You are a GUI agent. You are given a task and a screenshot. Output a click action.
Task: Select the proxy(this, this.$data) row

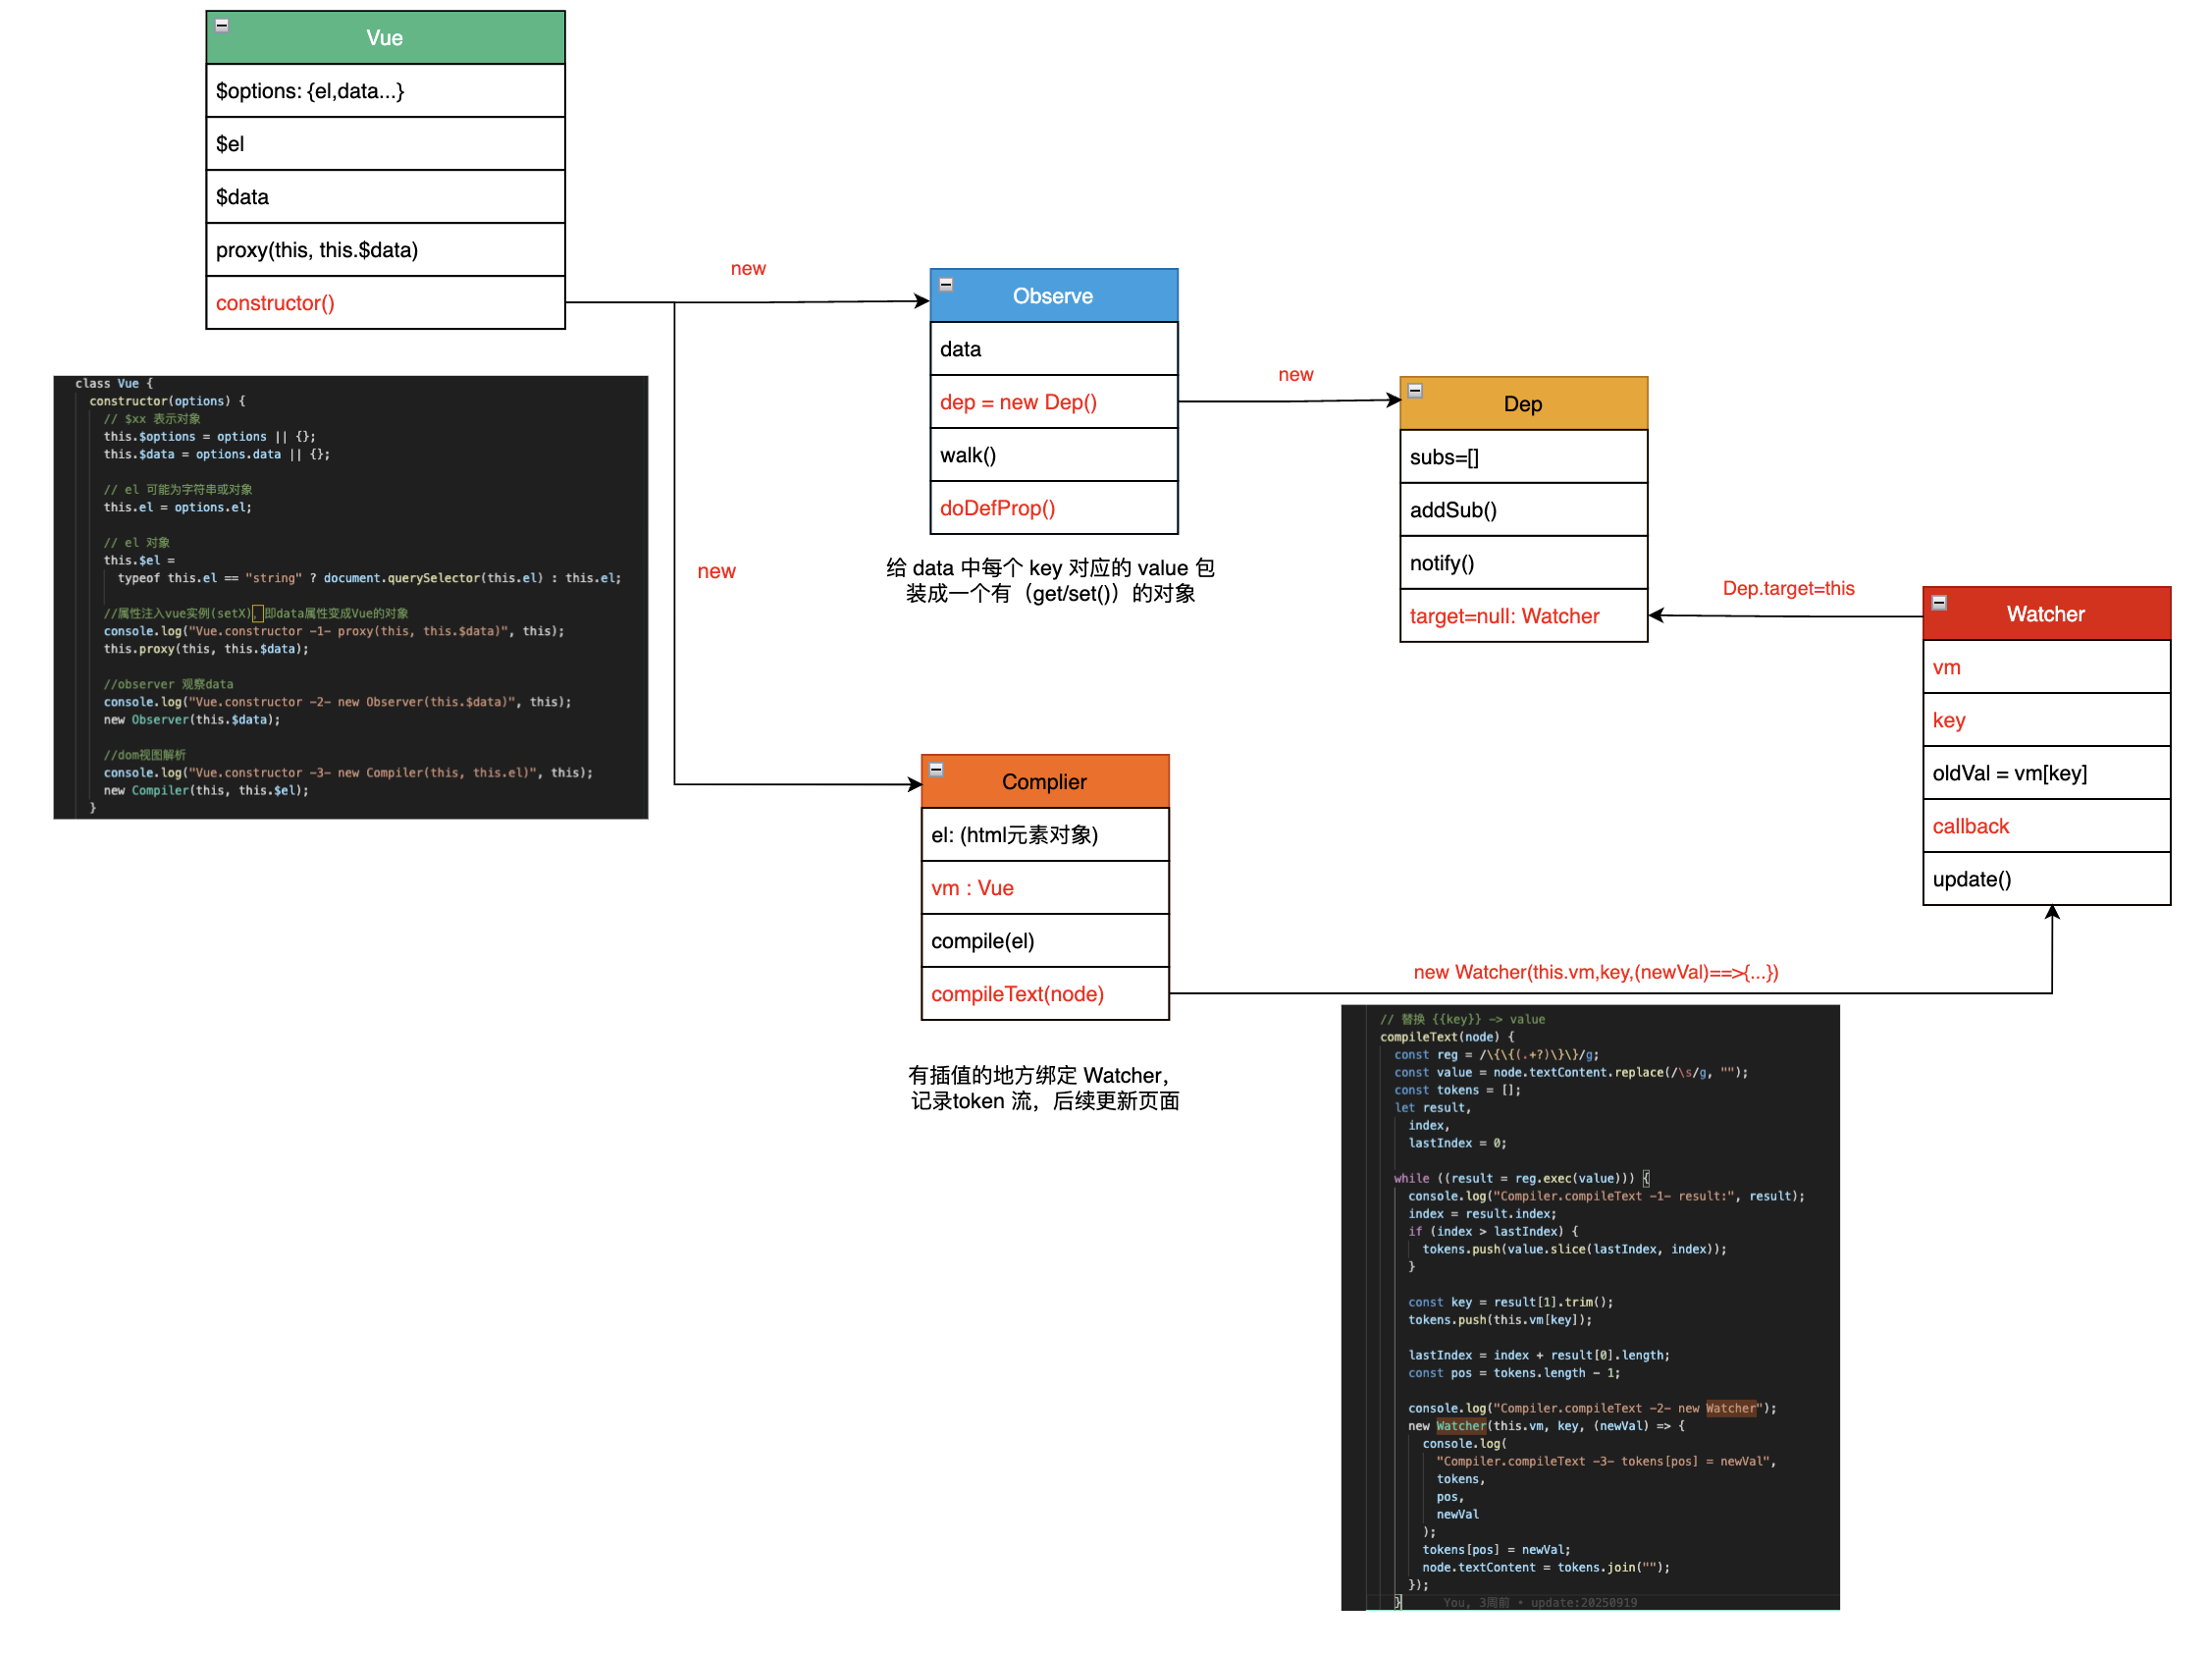pos(385,250)
